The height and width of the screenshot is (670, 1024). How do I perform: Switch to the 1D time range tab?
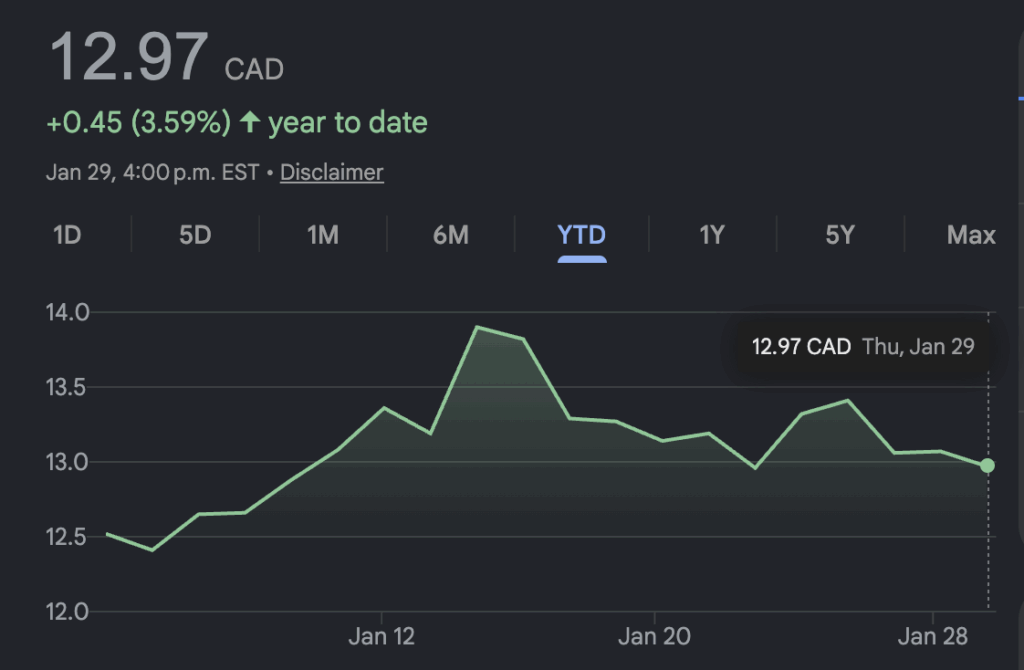[66, 235]
